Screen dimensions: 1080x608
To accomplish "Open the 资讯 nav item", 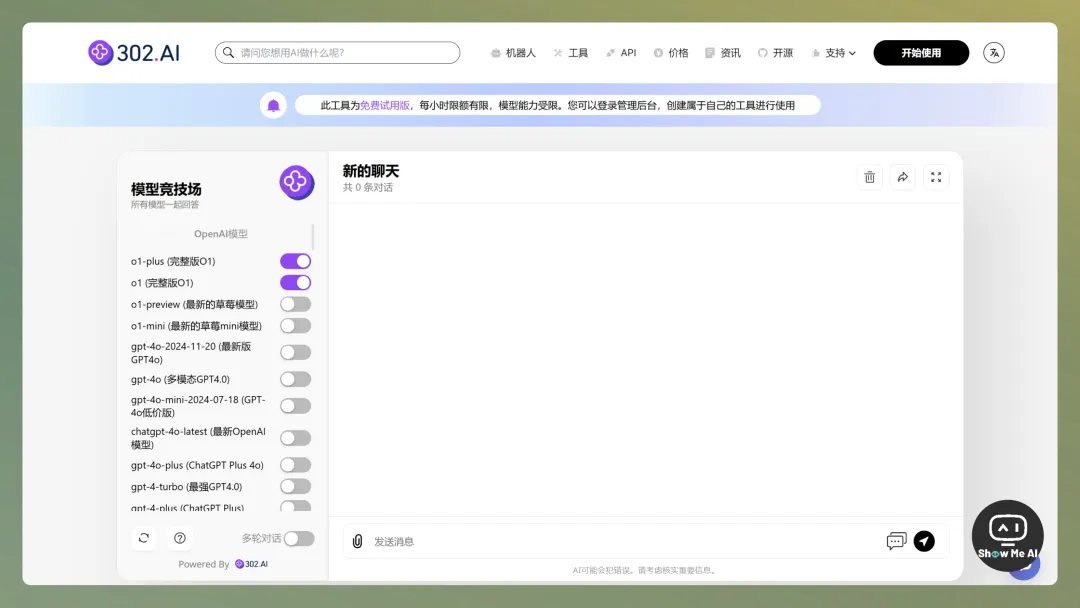I will 723,53.
